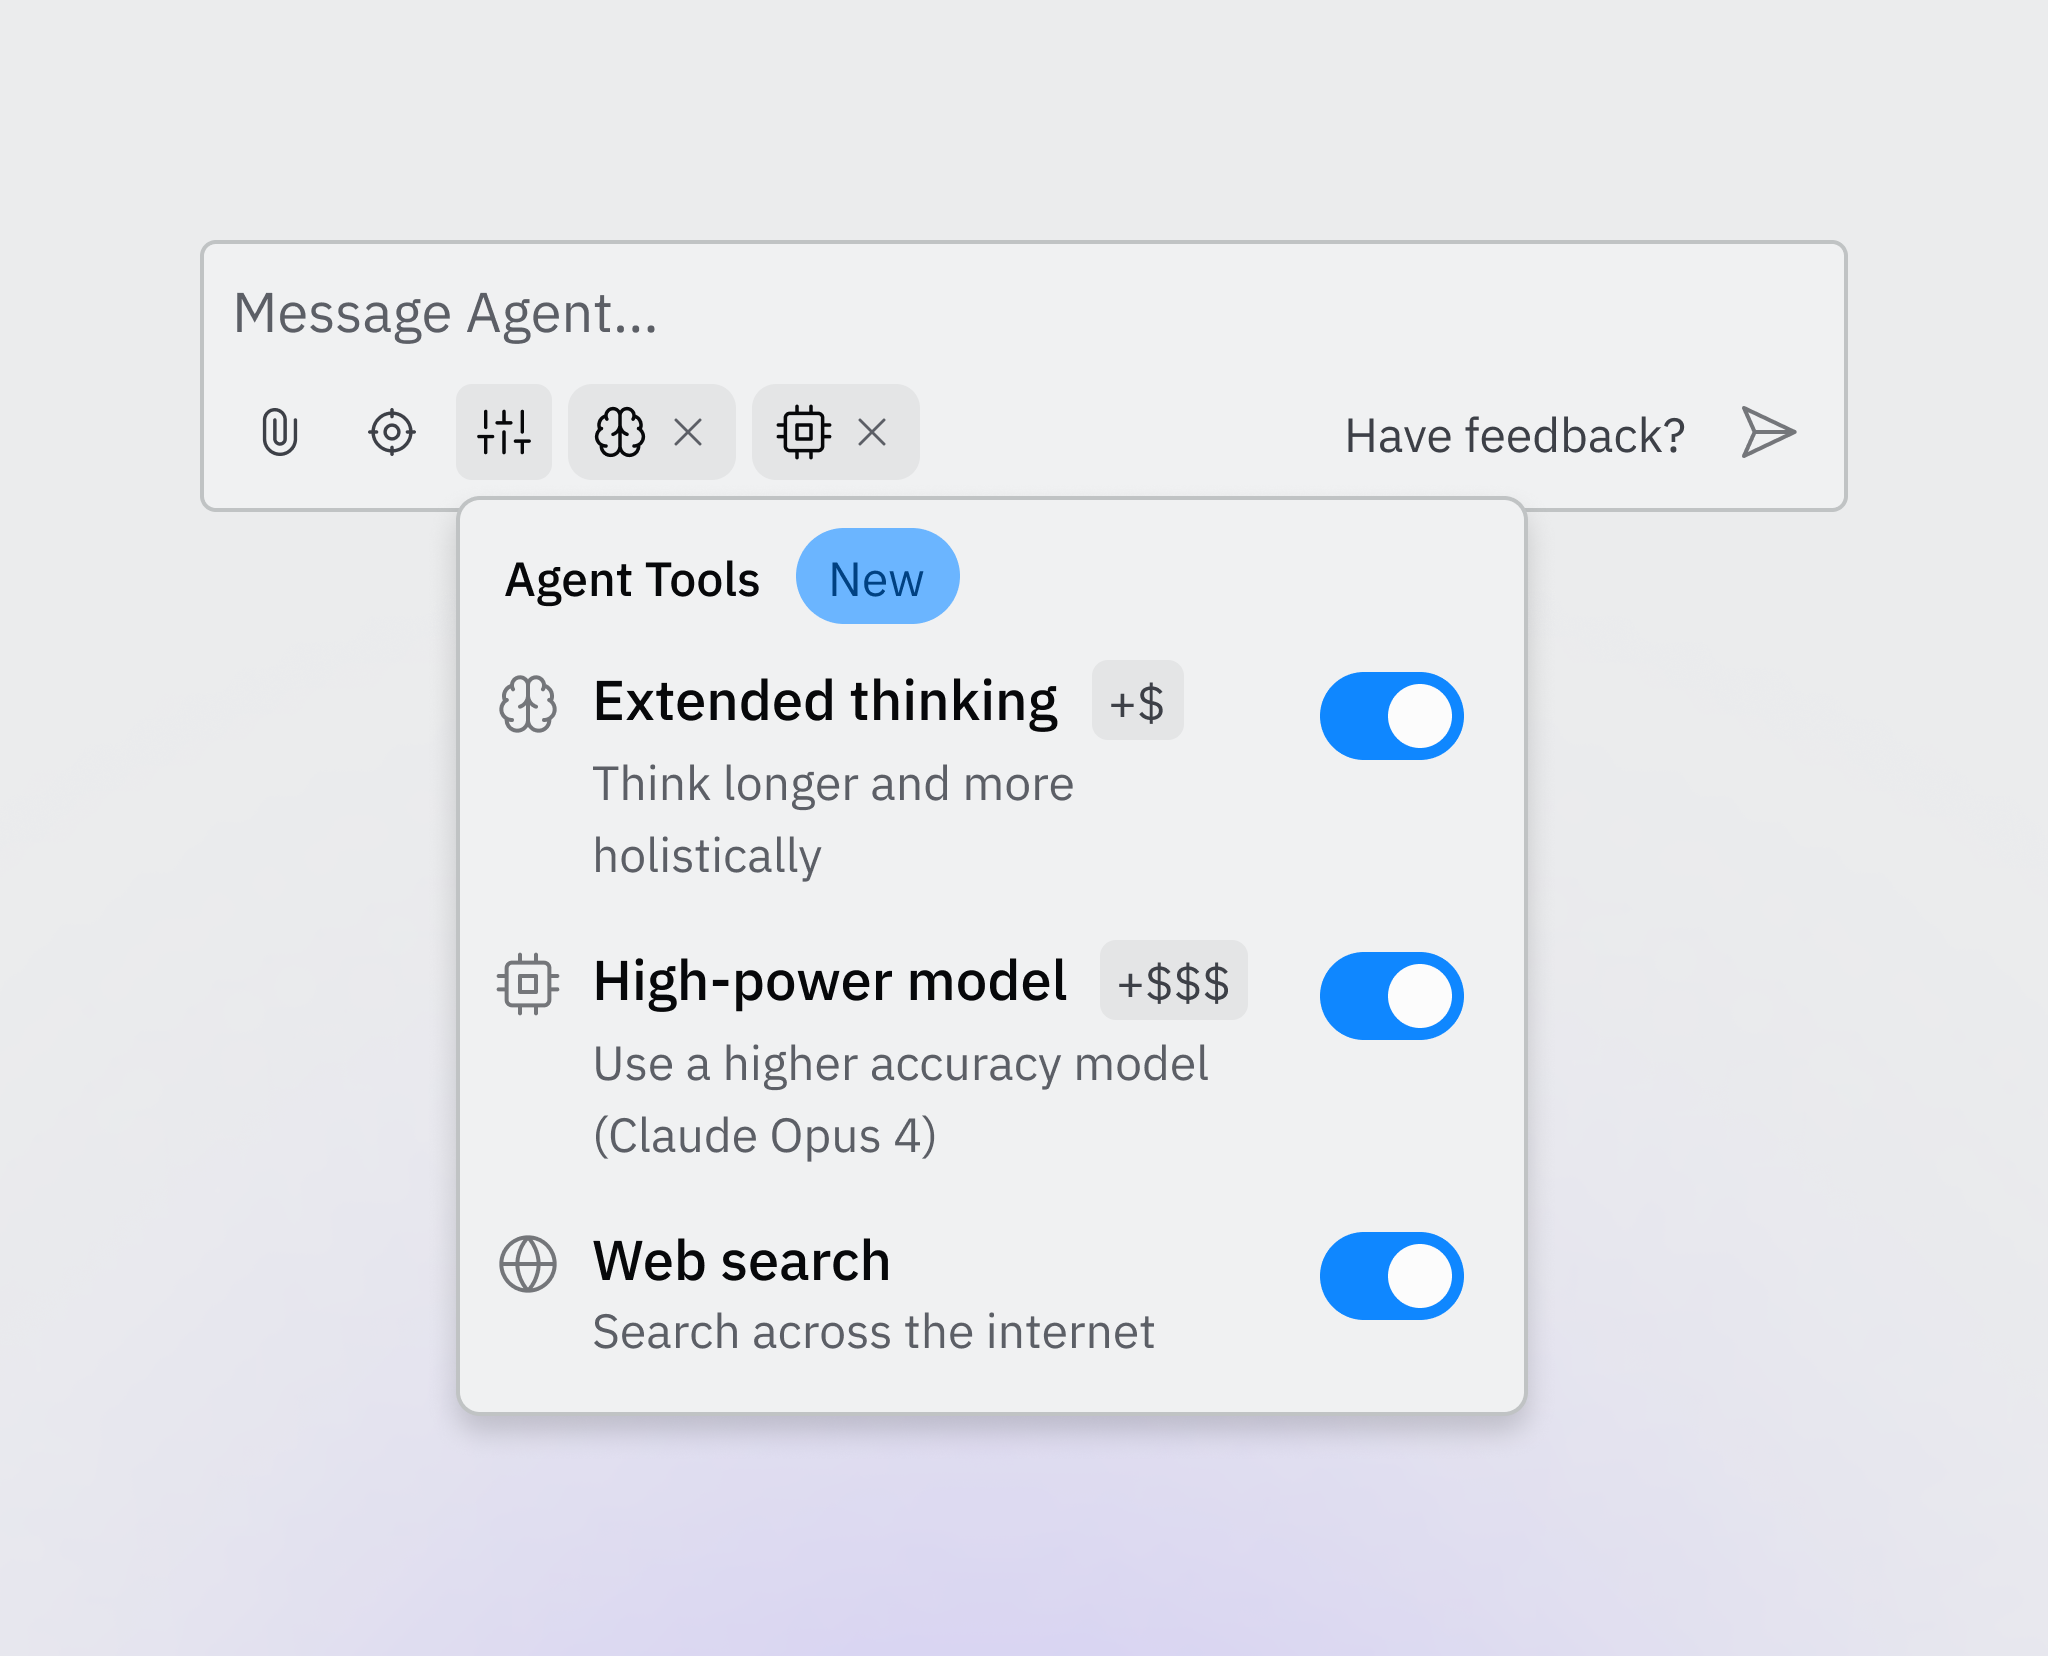Image resolution: width=2048 pixels, height=1656 pixels.
Task: Open the Have feedback? link
Action: 1514,436
